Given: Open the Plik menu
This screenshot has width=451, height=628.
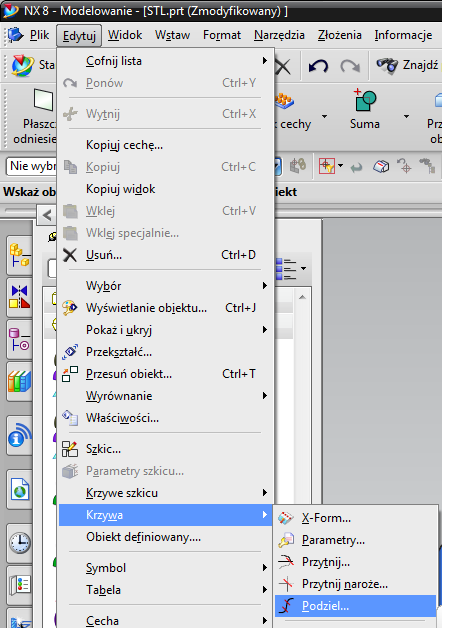Looking at the screenshot, I should coord(39,35).
